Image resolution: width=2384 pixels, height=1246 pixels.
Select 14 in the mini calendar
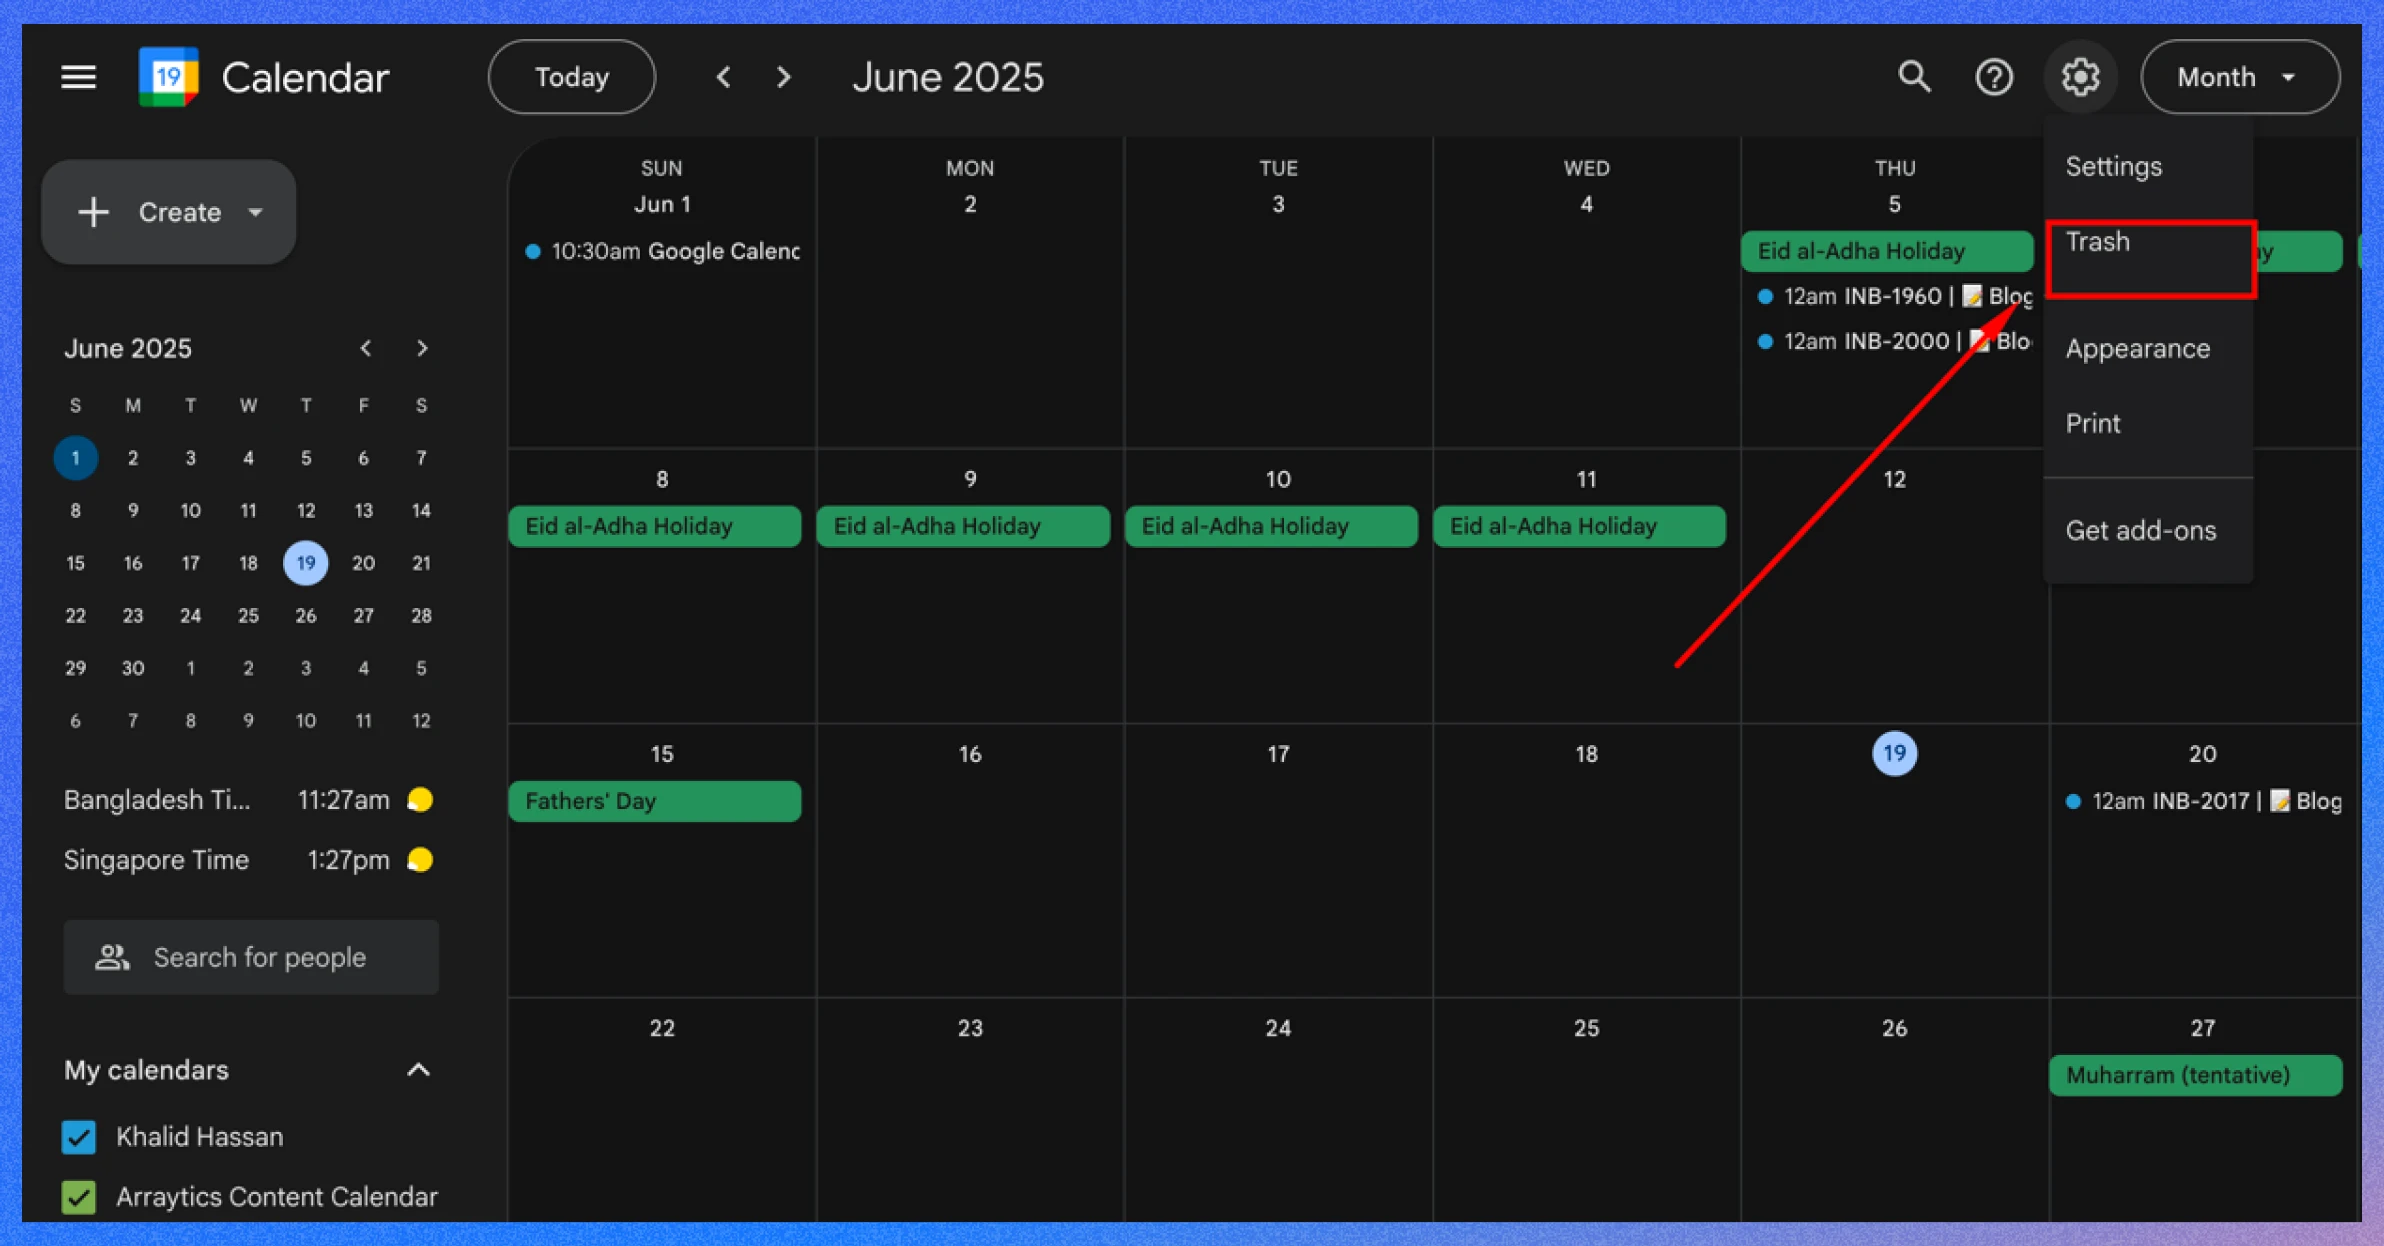click(x=421, y=510)
